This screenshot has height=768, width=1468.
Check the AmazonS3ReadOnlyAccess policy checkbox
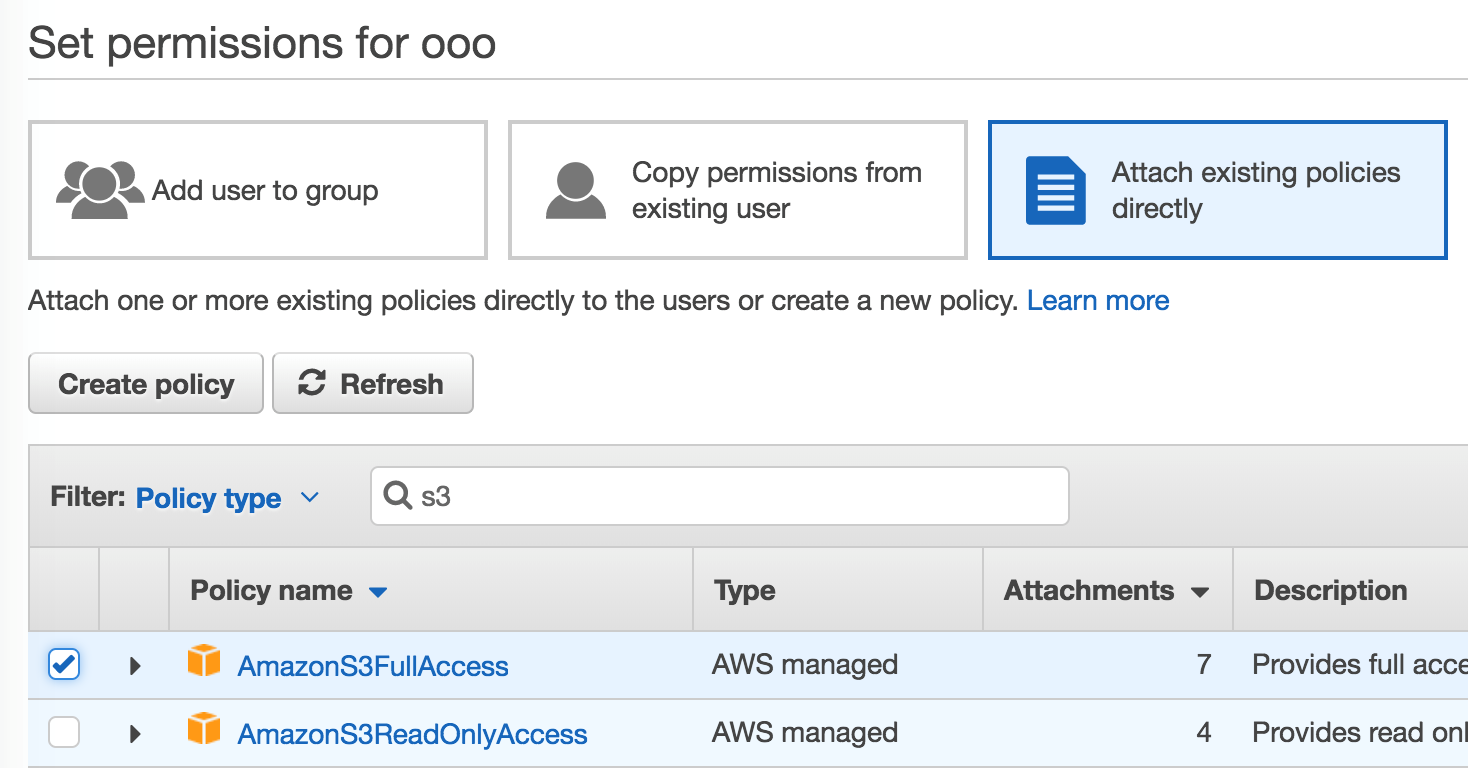pyautogui.click(x=64, y=733)
